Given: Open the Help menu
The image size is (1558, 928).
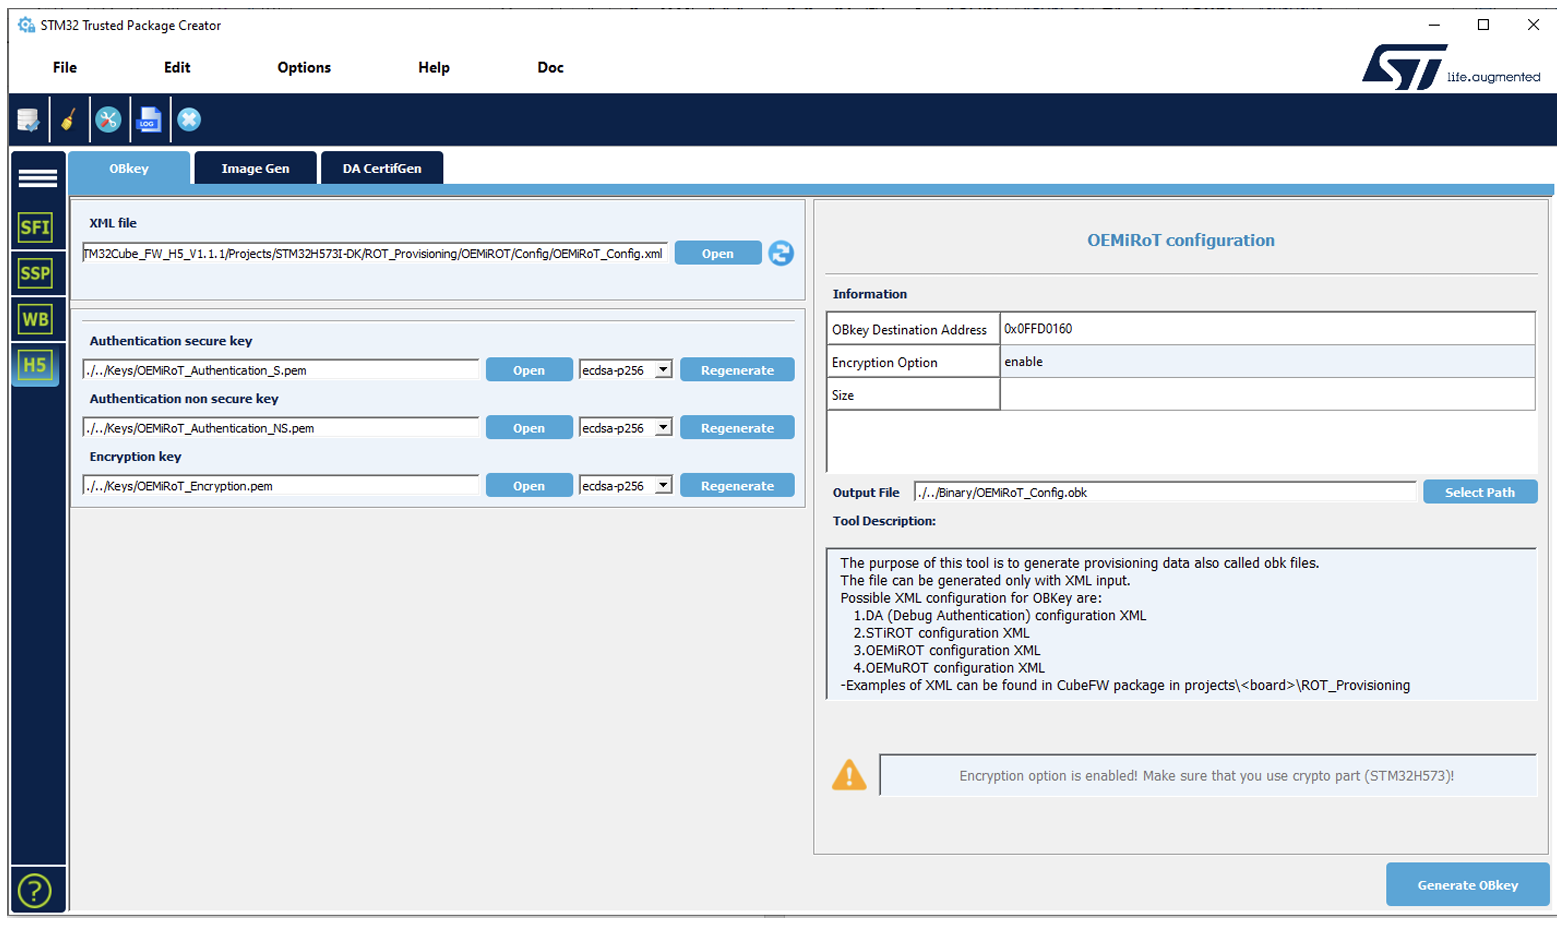Looking at the screenshot, I should [434, 67].
